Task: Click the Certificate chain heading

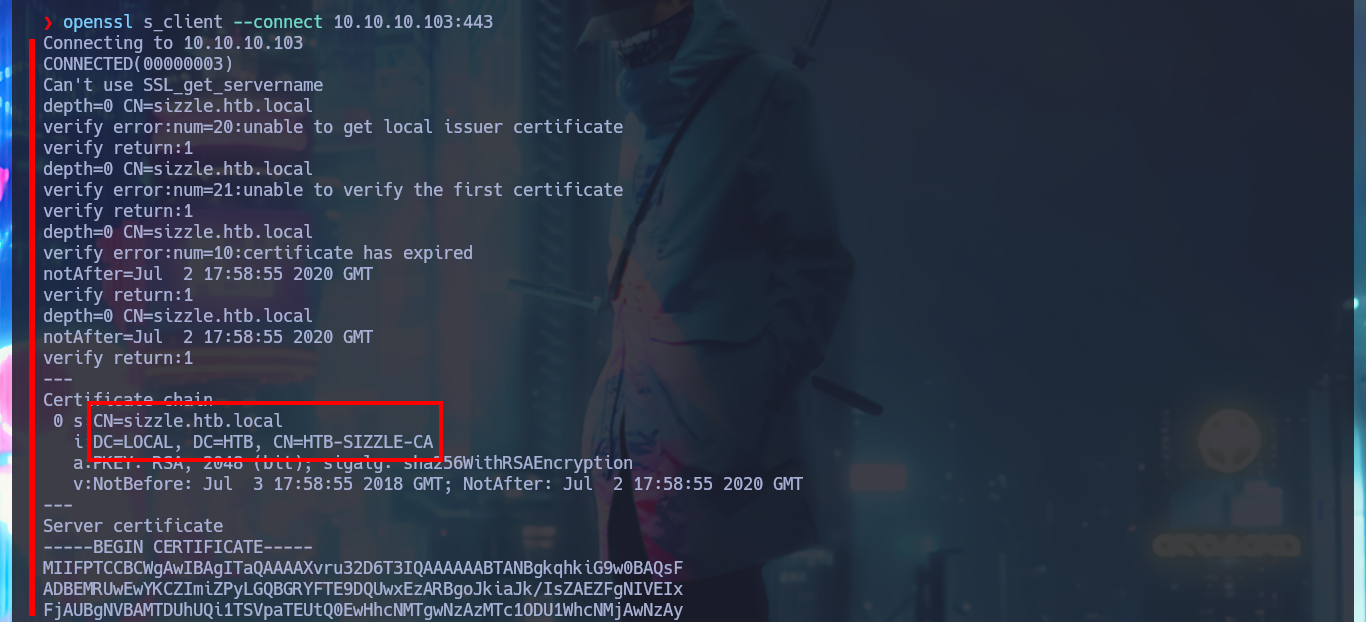Action: point(128,400)
